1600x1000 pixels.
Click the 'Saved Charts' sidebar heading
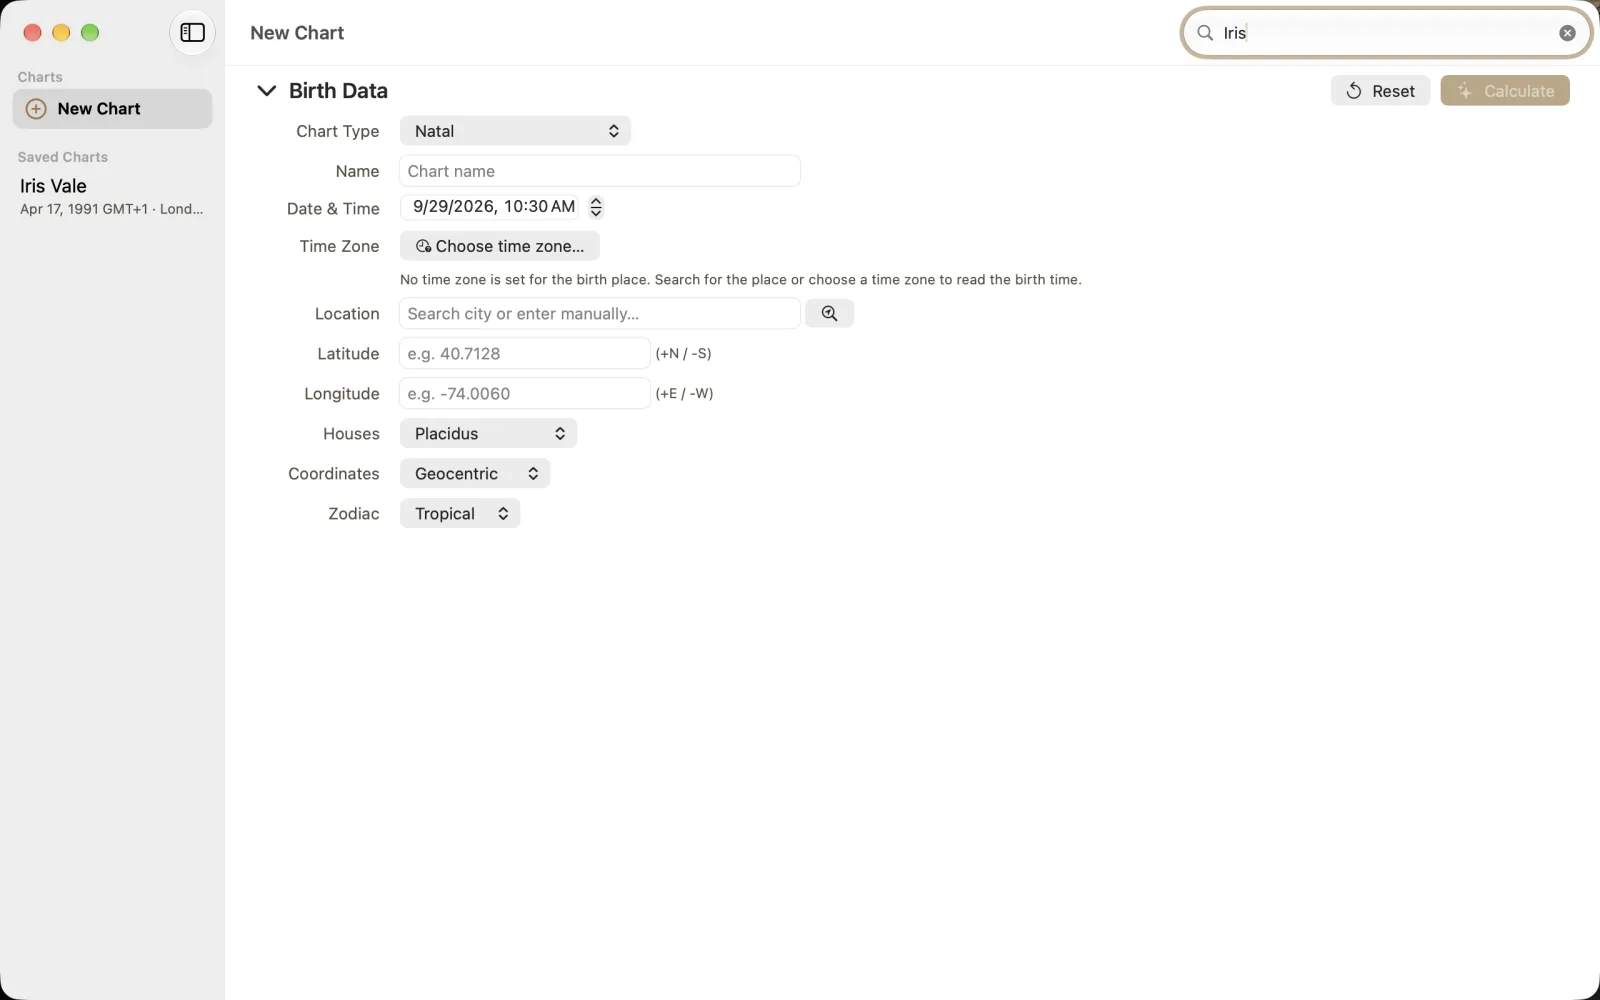click(63, 157)
